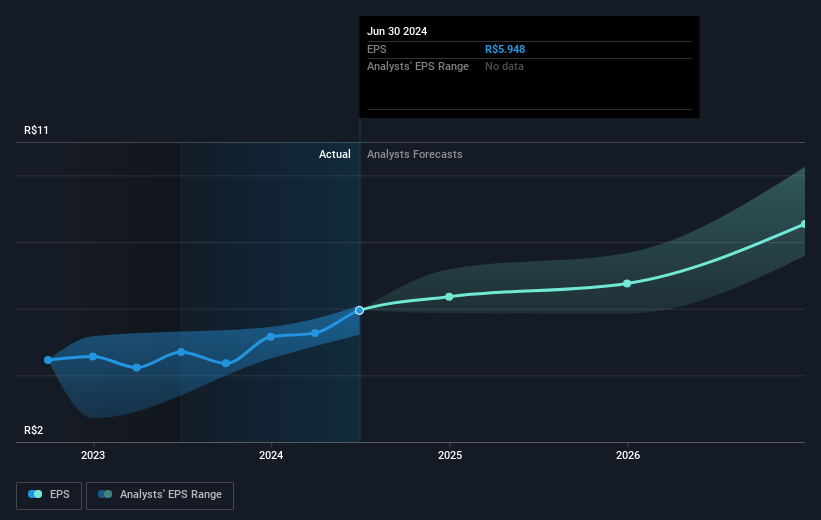Click the mid-2023 EPS data point
The height and width of the screenshot is (520, 821).
pyautogui.click(x=181, y=352)
